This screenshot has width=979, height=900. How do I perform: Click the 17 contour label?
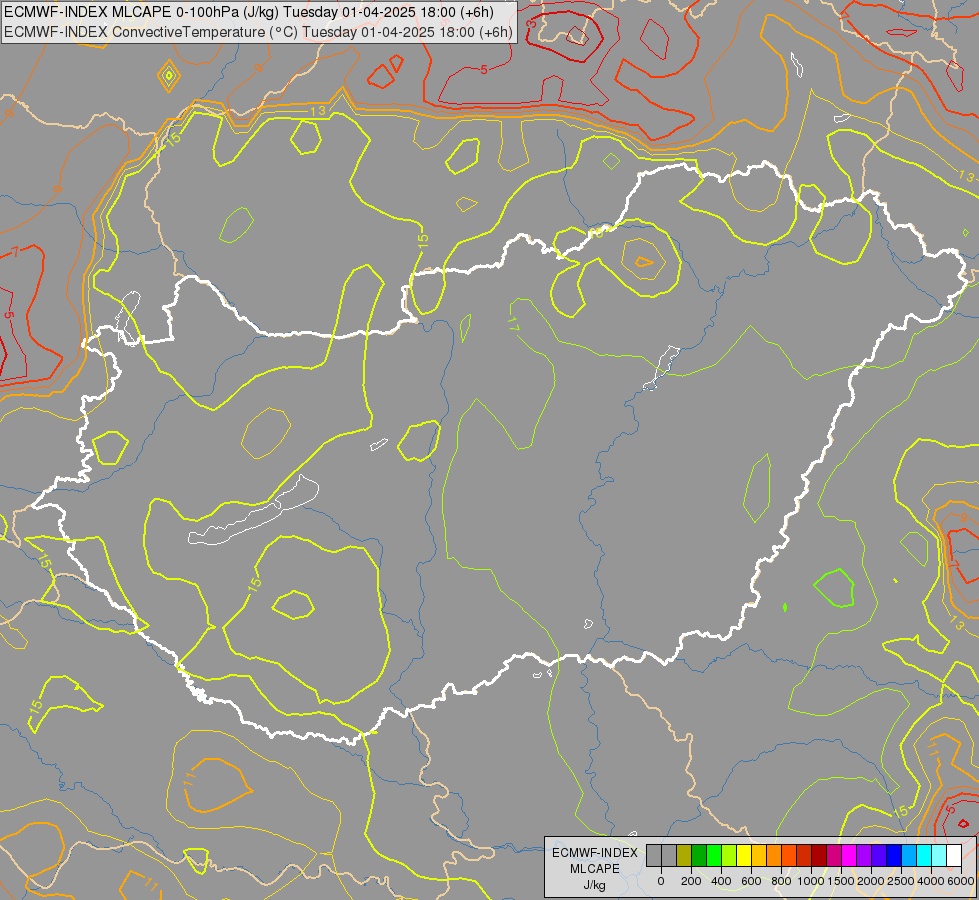tap(513, 324)
